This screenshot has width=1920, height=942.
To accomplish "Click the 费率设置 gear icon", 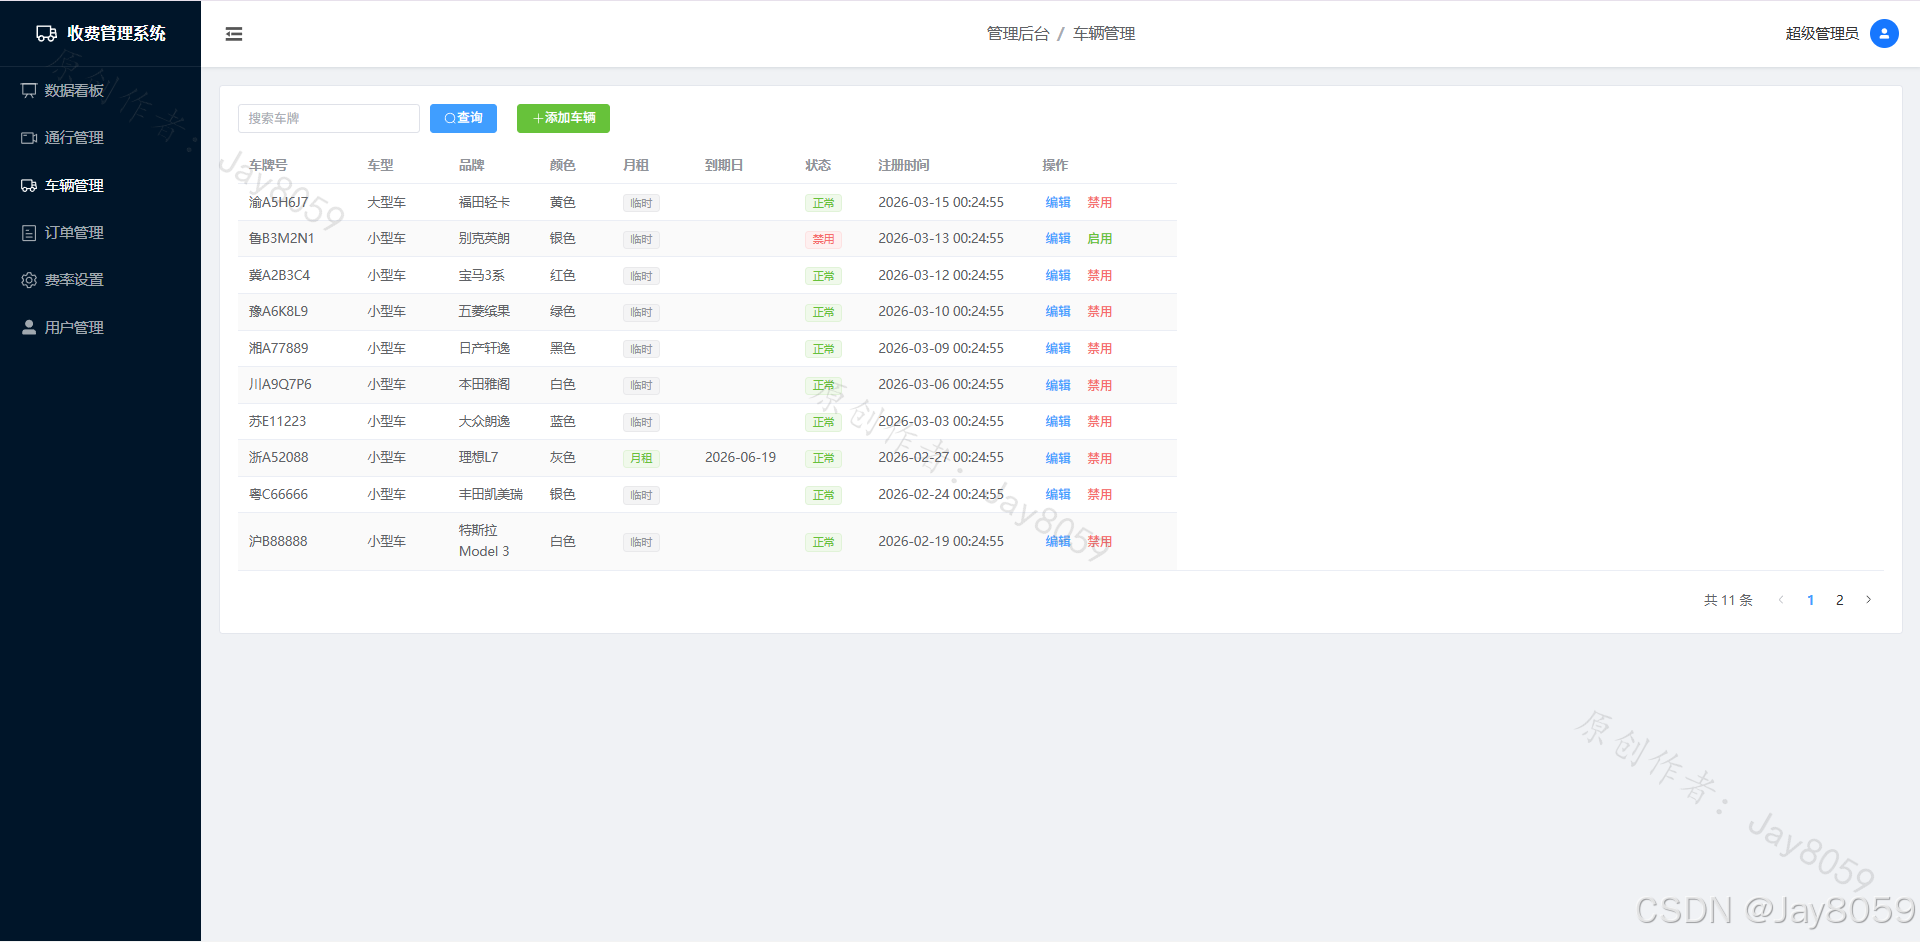I will pos(29,280).
